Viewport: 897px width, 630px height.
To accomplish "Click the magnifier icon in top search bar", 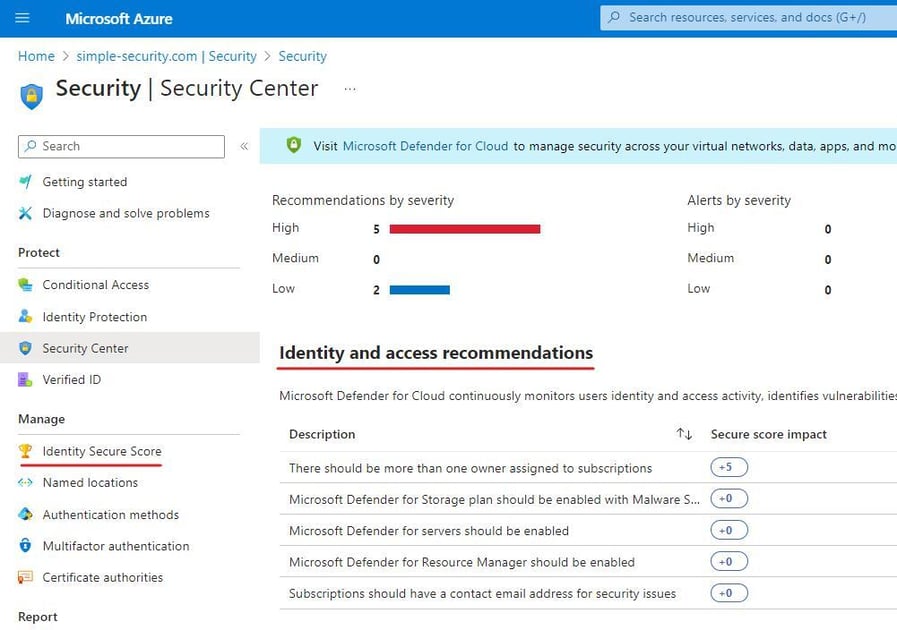I will 614,17.
